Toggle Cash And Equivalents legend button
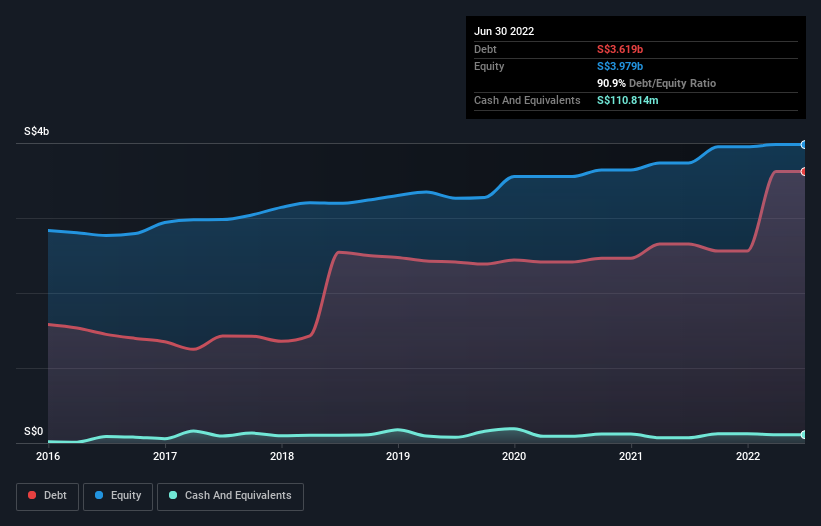Viewport: 821px width, 526px height. 230,496
